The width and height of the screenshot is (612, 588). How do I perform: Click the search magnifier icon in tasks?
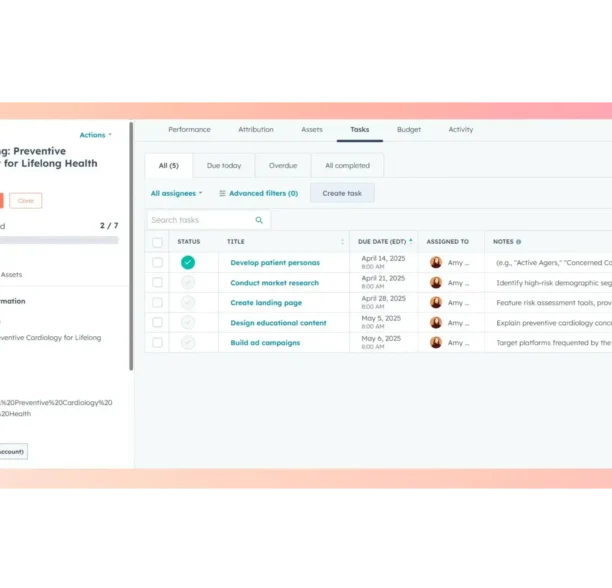pos(259,220)
